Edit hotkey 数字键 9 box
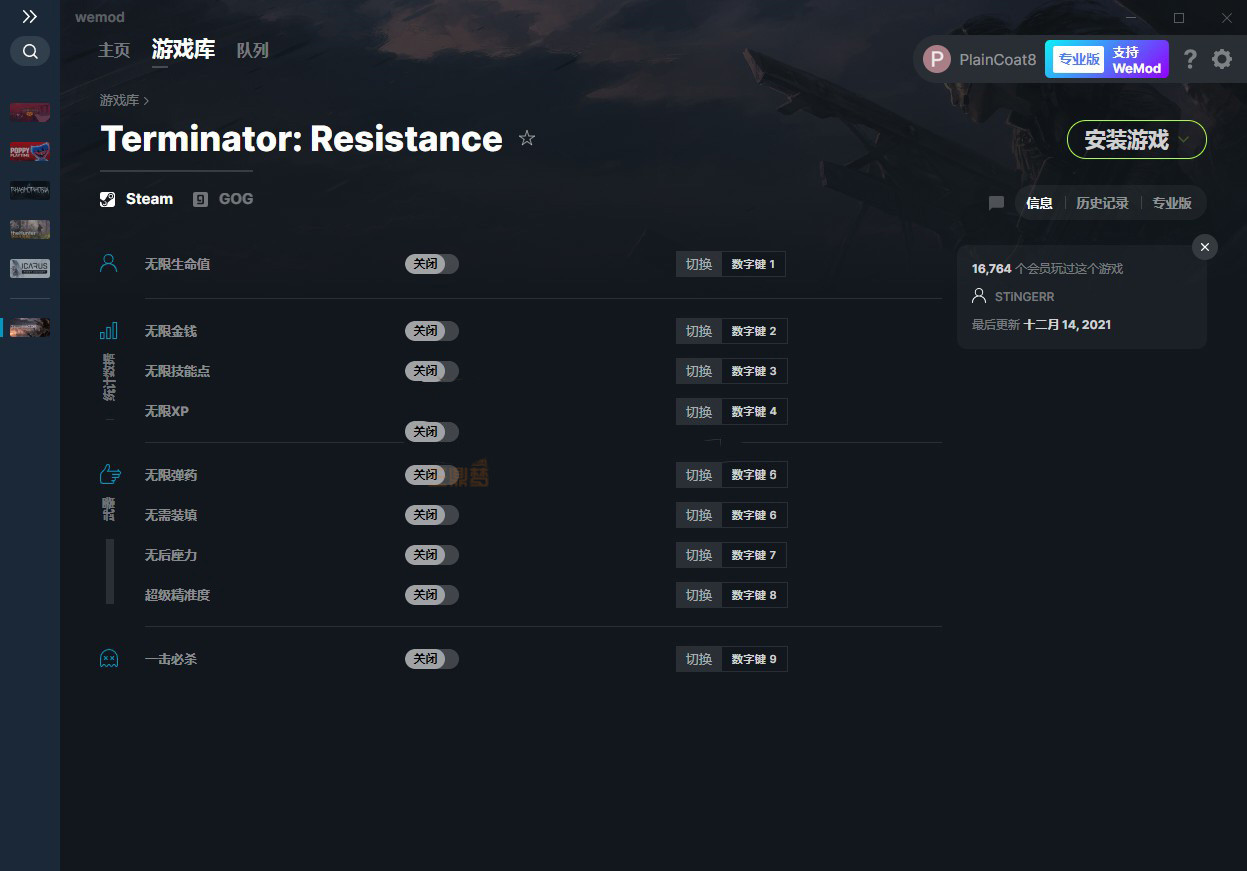 click(x=754, y=659)
